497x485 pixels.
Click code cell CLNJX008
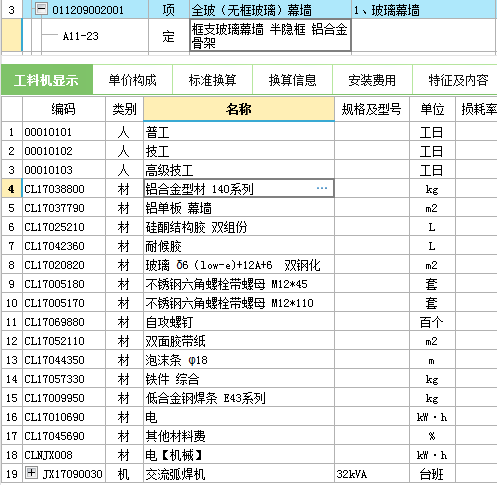[x=64, y=455]
